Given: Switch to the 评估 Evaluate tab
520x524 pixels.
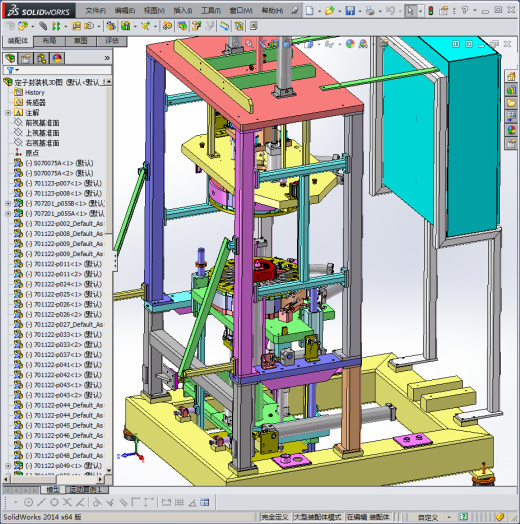Looking at the screenshot, I should click(x=112, y=41).
